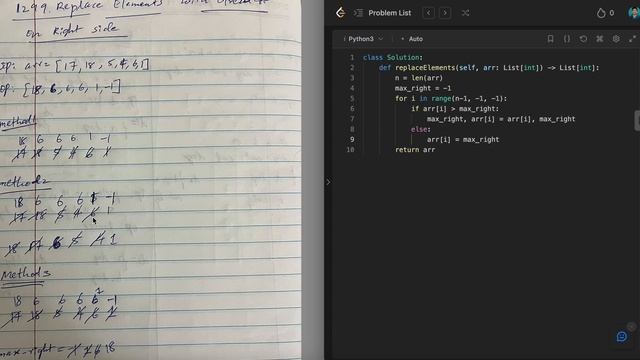Image resolution: width=640 pixels, height=360 pixels.
Task: Click line number 9 in the editor
Action: click(352, 139)
